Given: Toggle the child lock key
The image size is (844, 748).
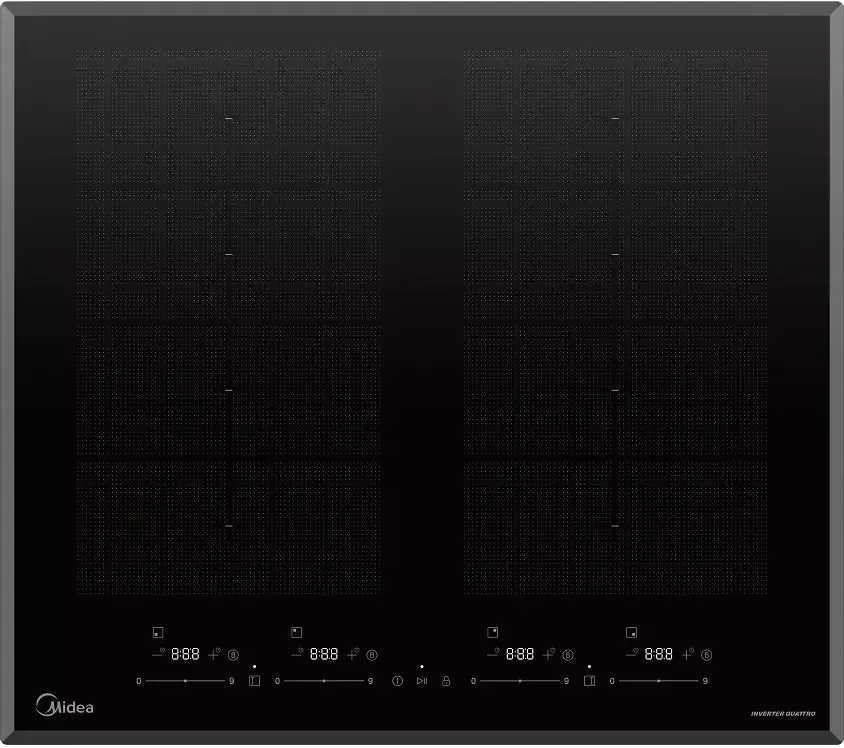Looking at the screenshot, I should tap(446, 681).
